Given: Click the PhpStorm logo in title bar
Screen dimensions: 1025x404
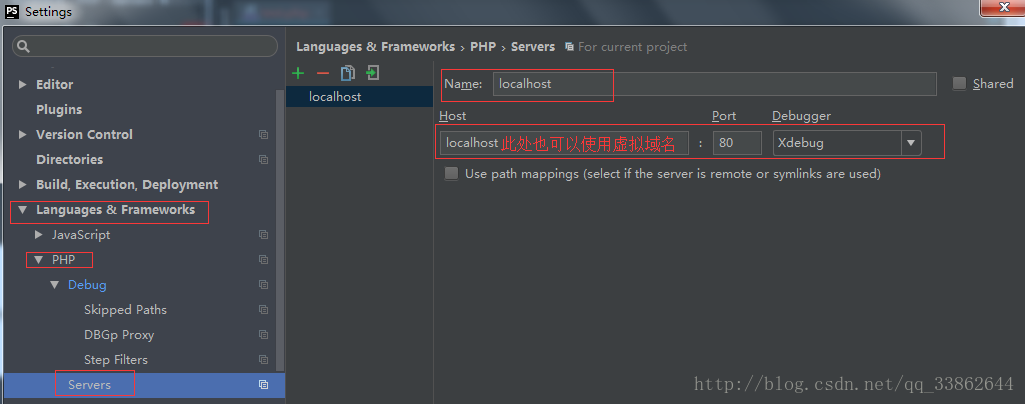Looking at the screenshot, I should point(12,11).
